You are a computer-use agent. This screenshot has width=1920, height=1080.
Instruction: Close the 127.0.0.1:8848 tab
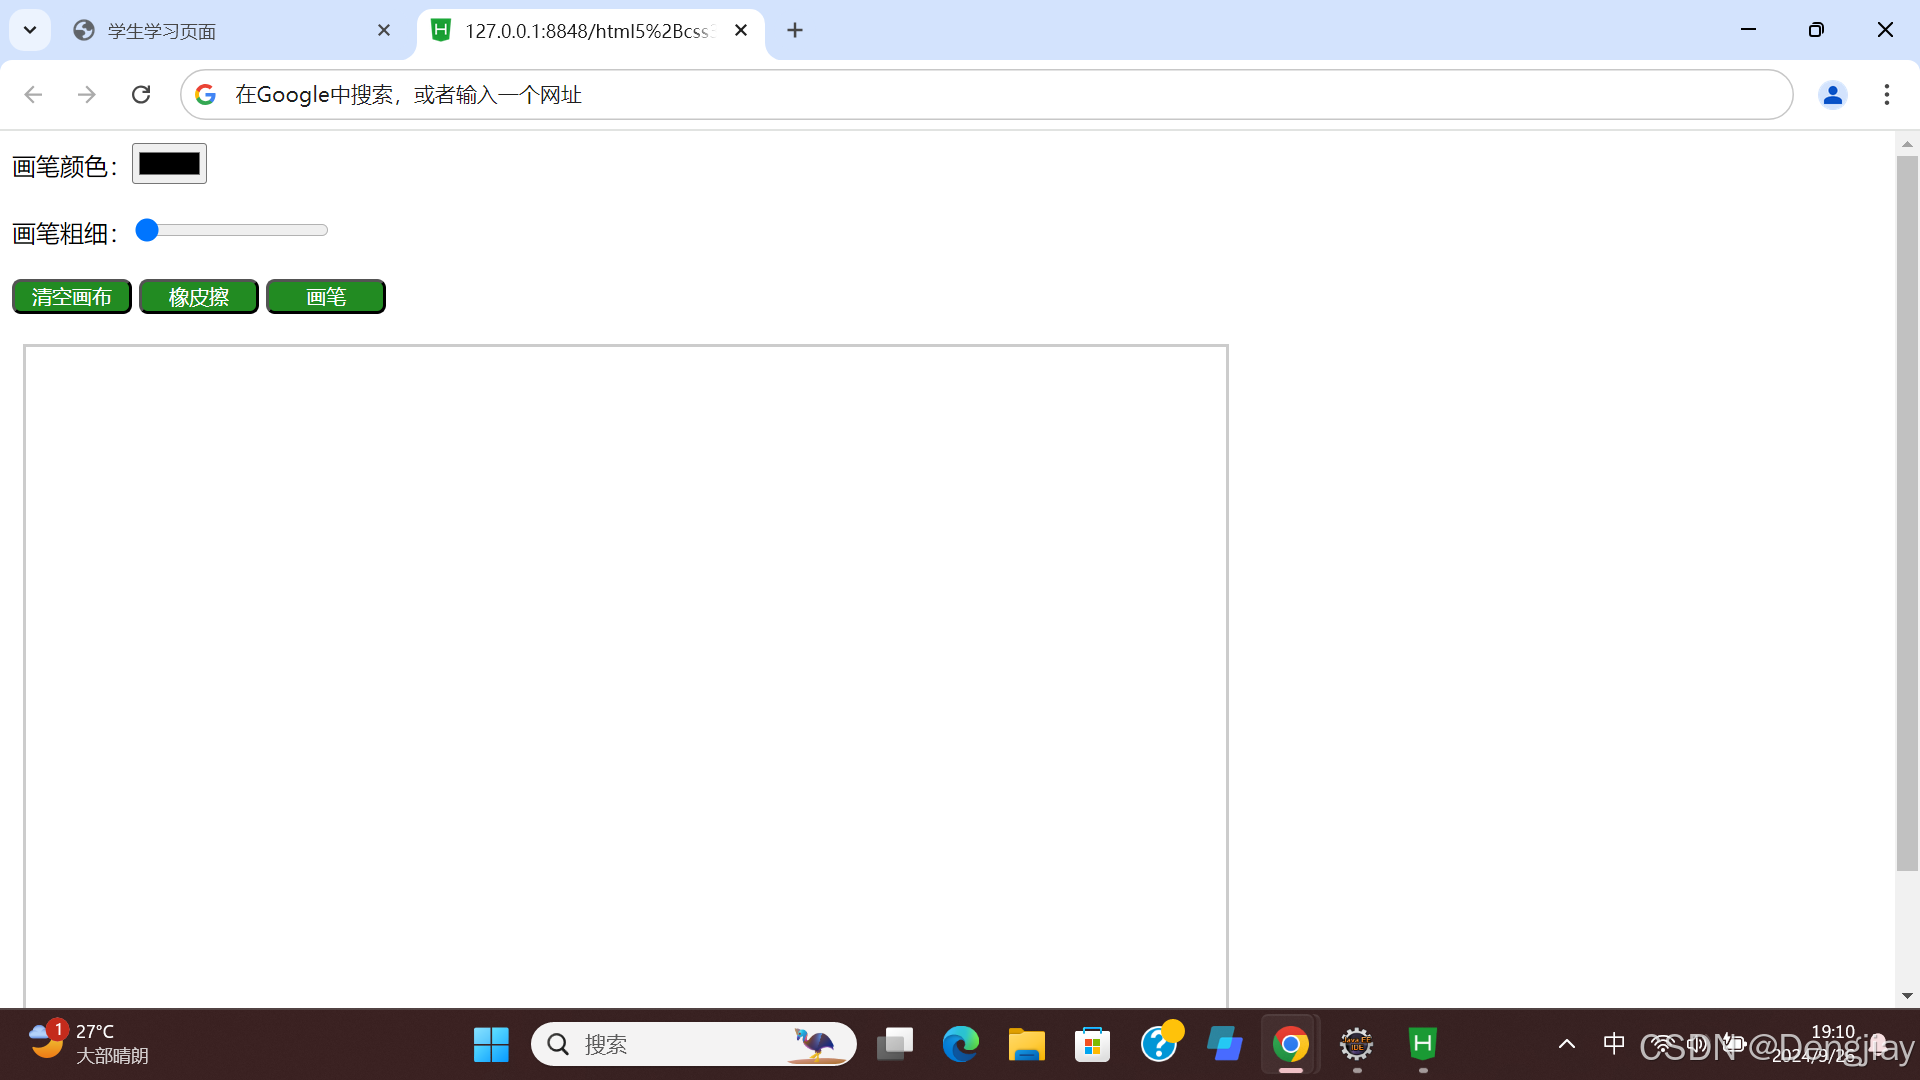(741, 30)
